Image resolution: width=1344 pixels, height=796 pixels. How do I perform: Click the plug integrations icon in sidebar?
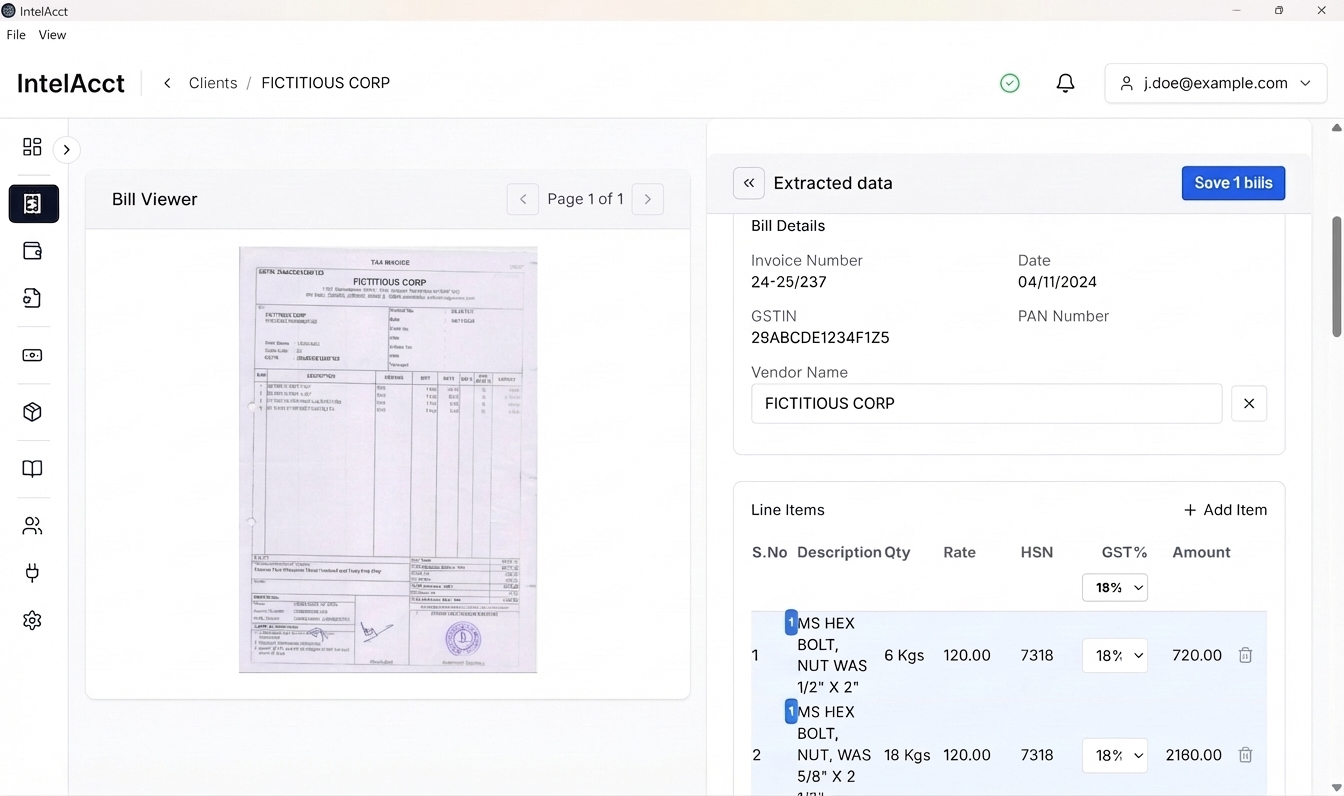pos(32,573)
